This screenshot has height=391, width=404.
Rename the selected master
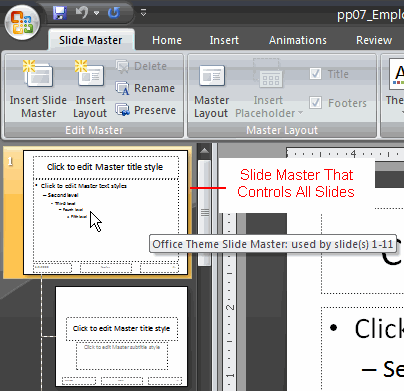pyautogui.click(x=145, y=88)
